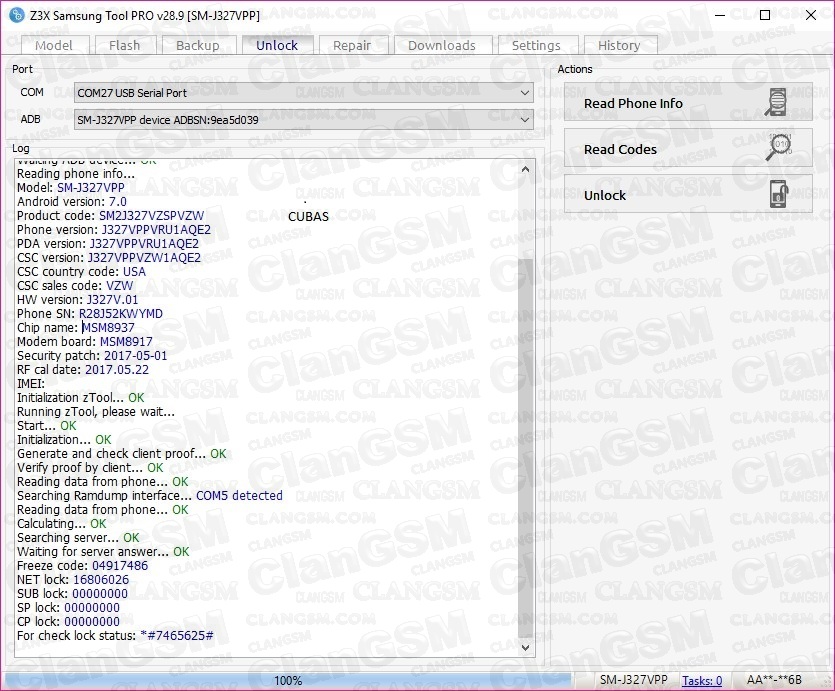Click the Unlock phone padlock icon

point(779,194)
